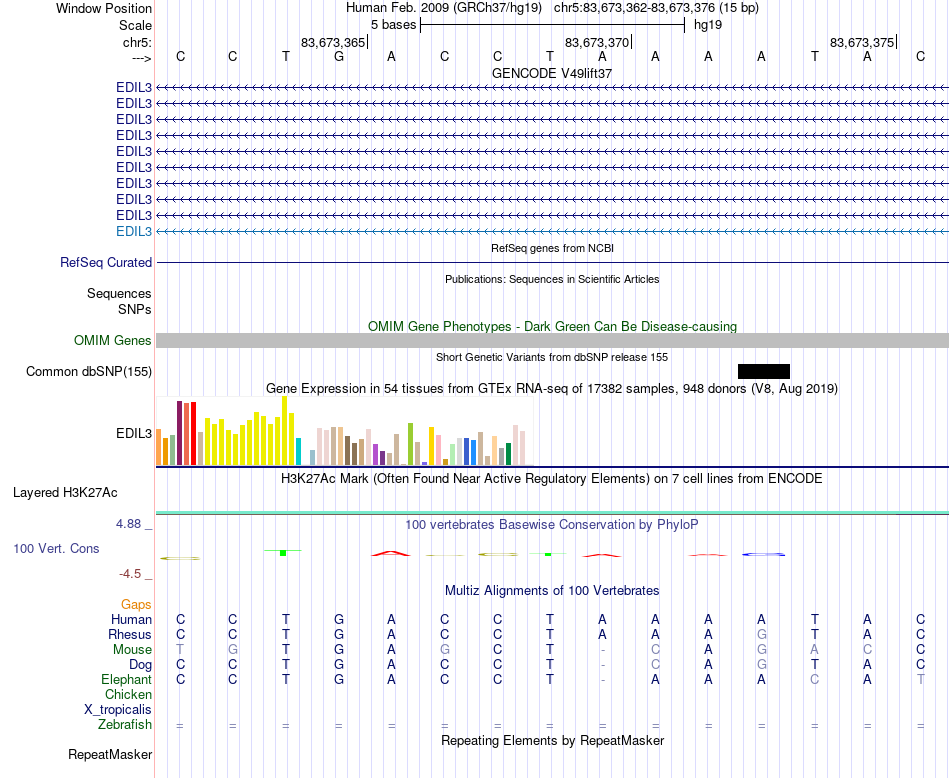The image size is (950, 778).
Task: Click Repeating Elements by RepeatMasker title
Action: click(552, 740)
